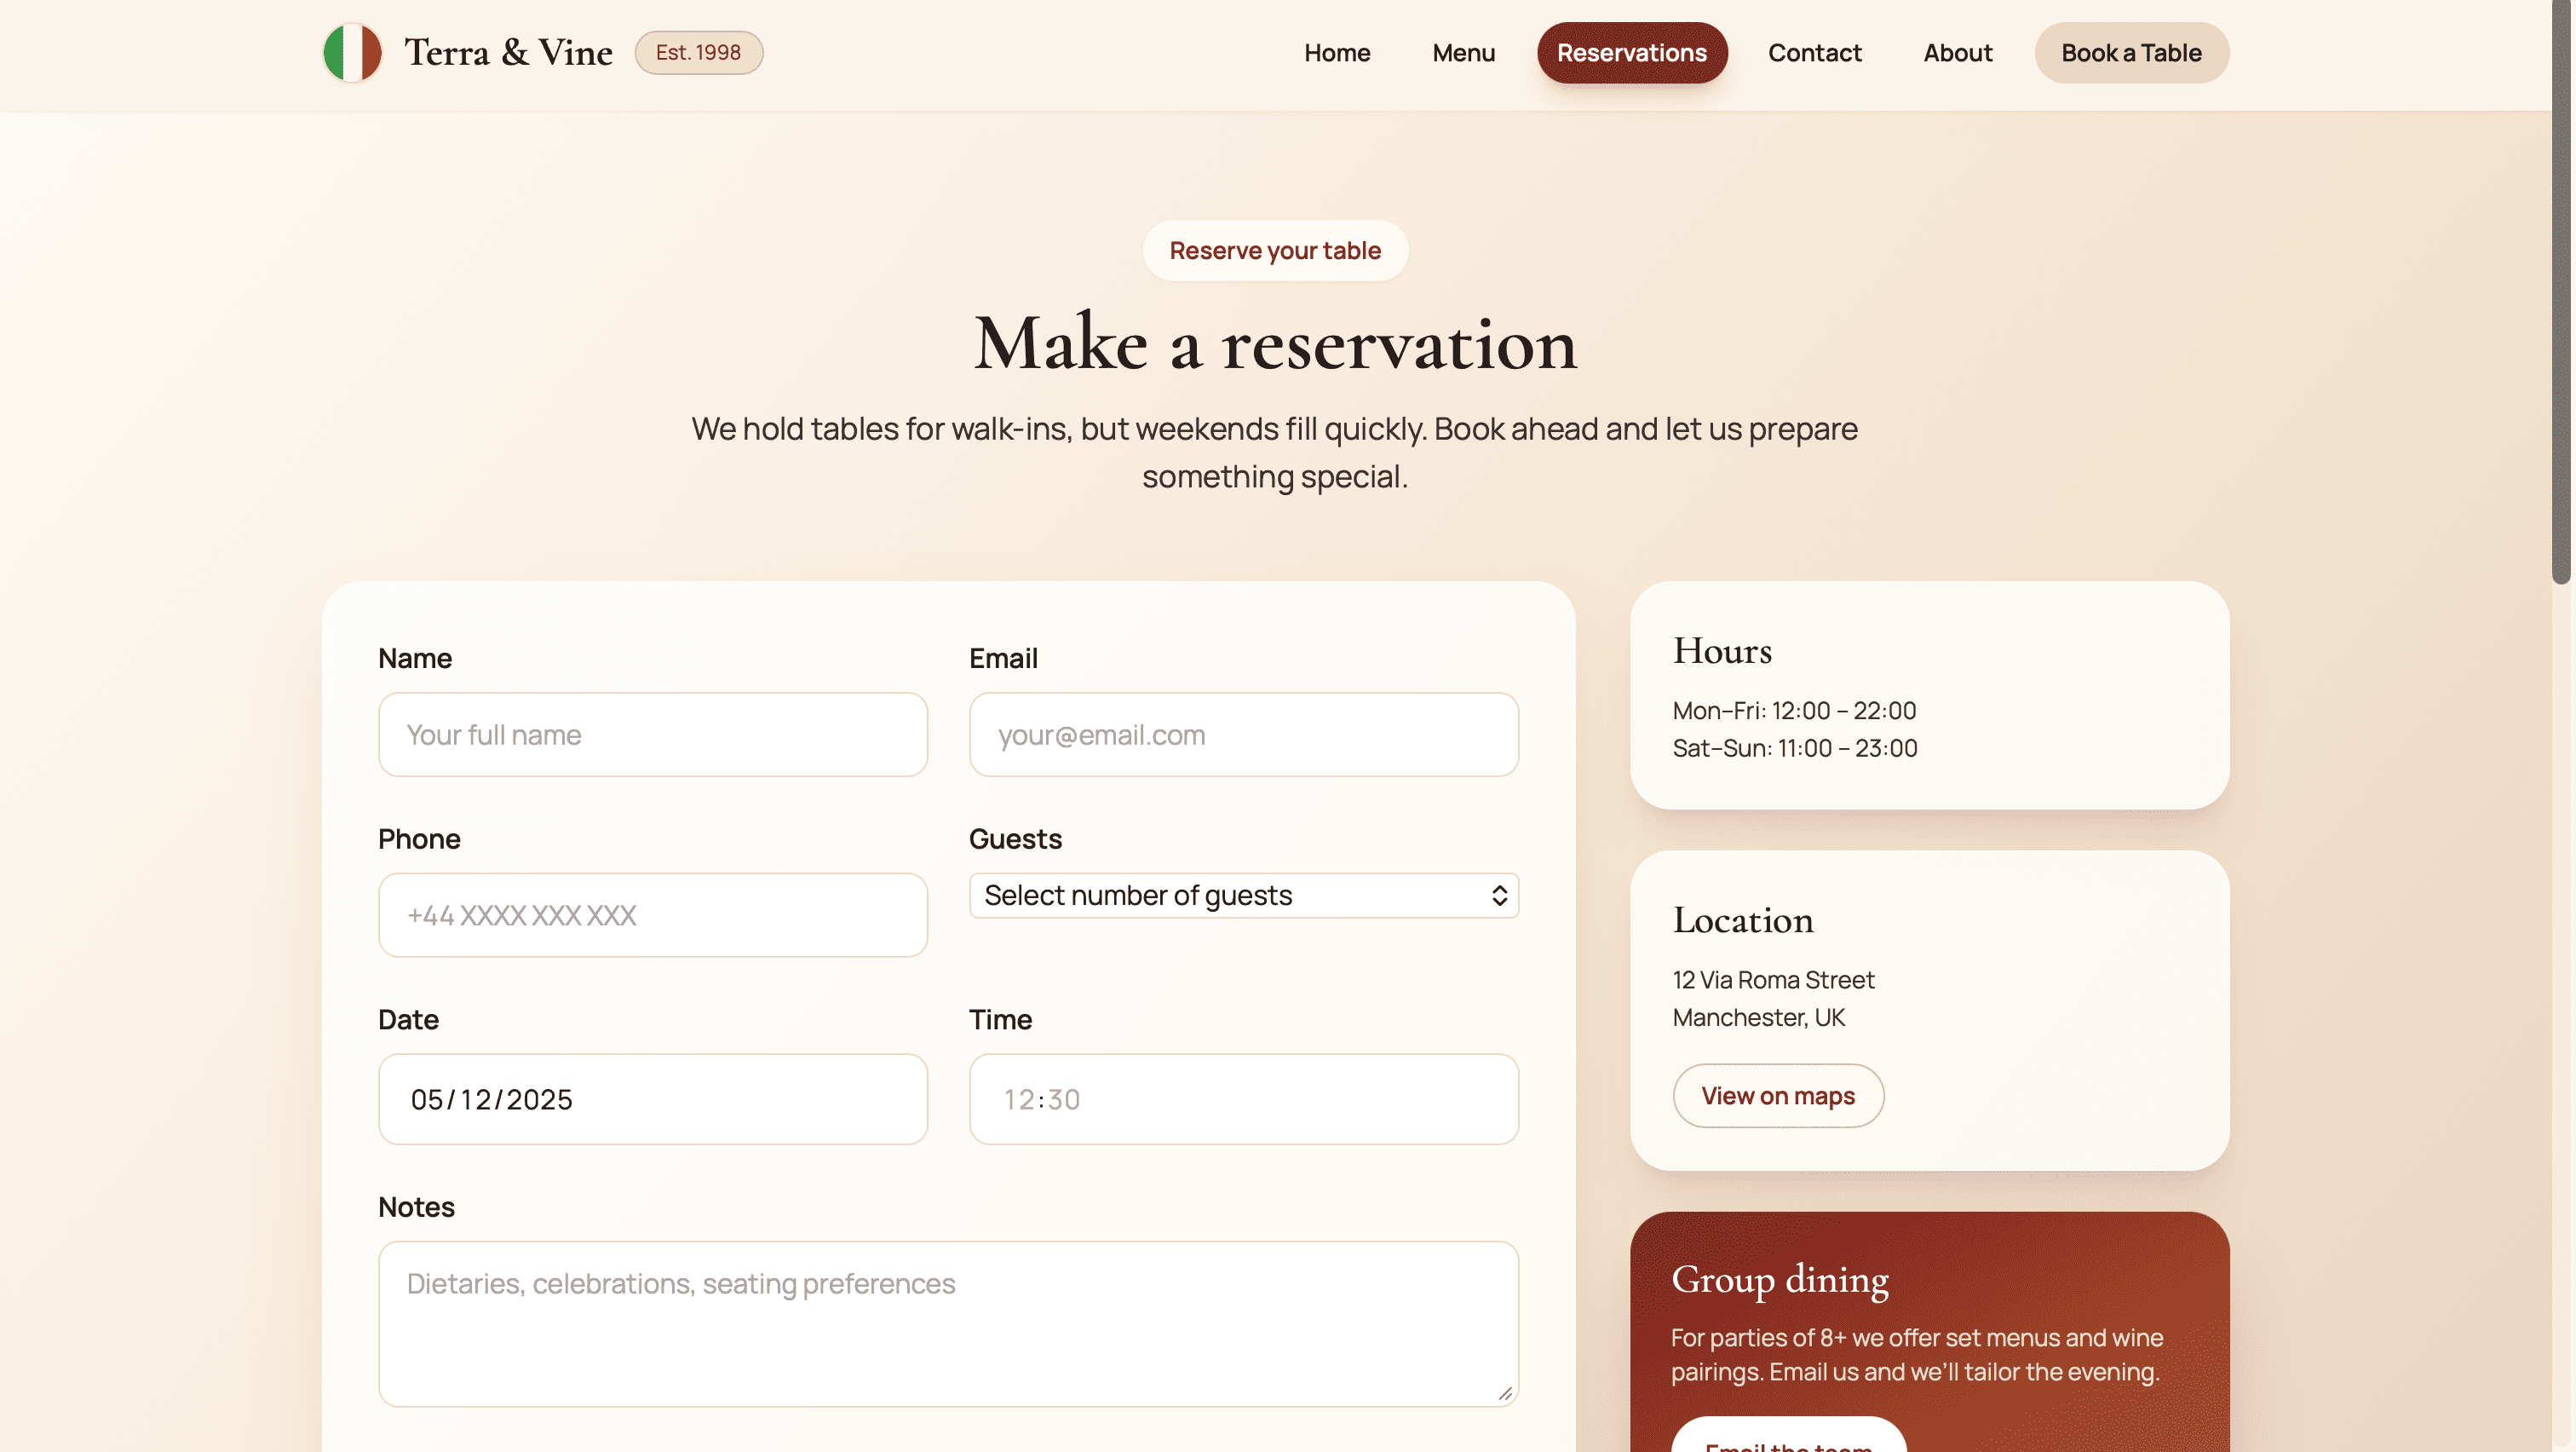Click the View on maps button
The height and width of the screenshot is (1452, 2576).
[x=1777, y=1095]
